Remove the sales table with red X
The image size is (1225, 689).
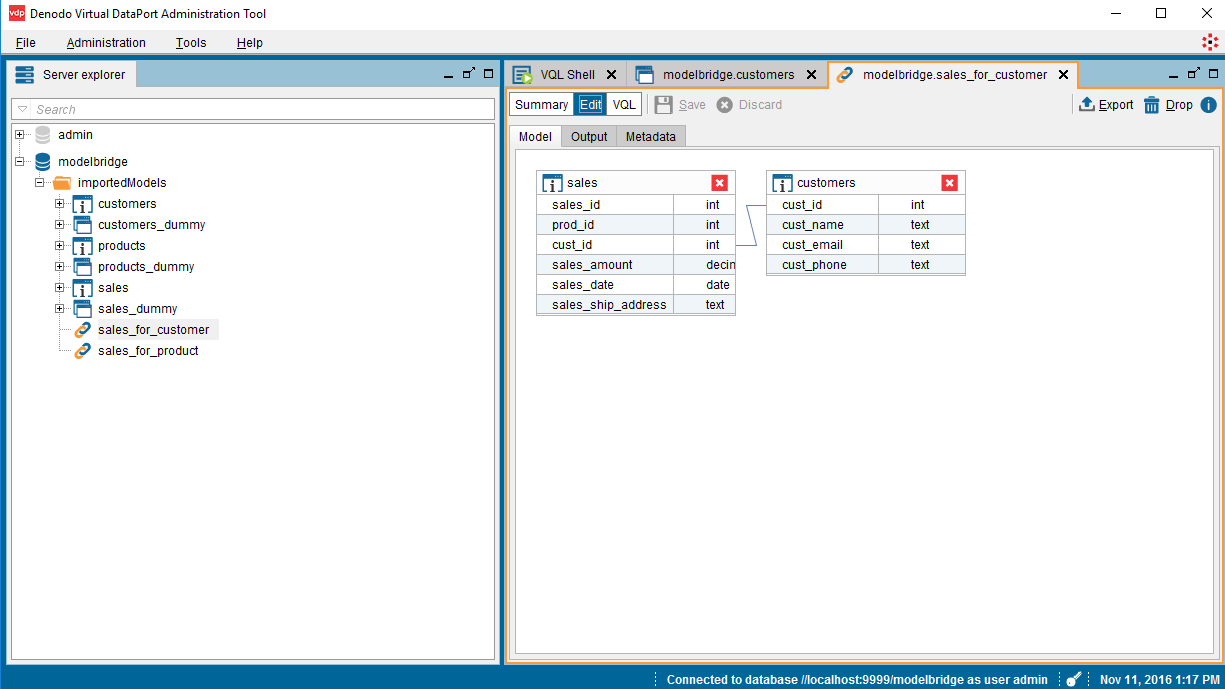point(720,183)
